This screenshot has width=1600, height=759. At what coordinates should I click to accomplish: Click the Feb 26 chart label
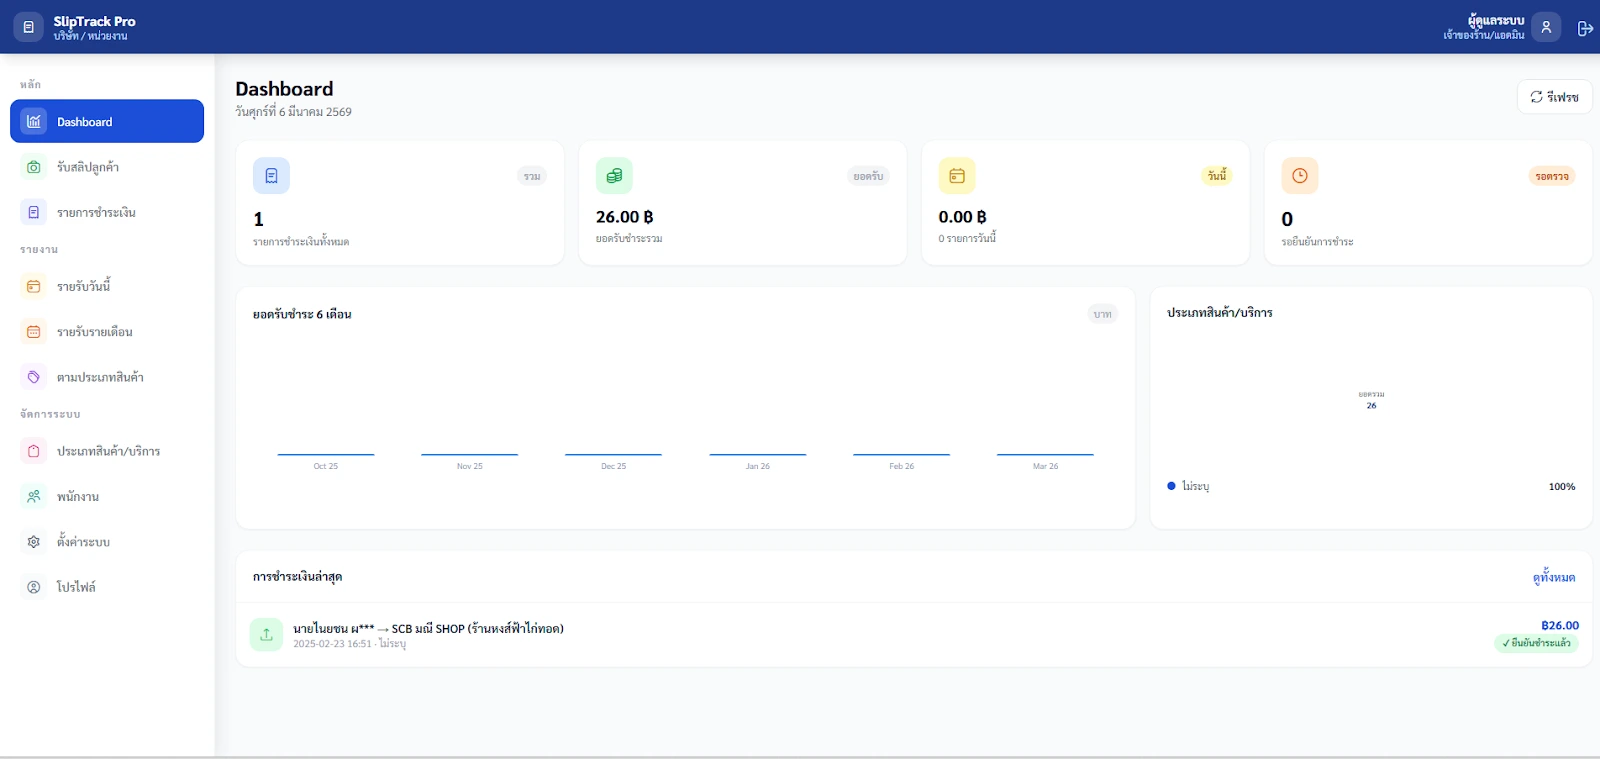coord(902,466)
